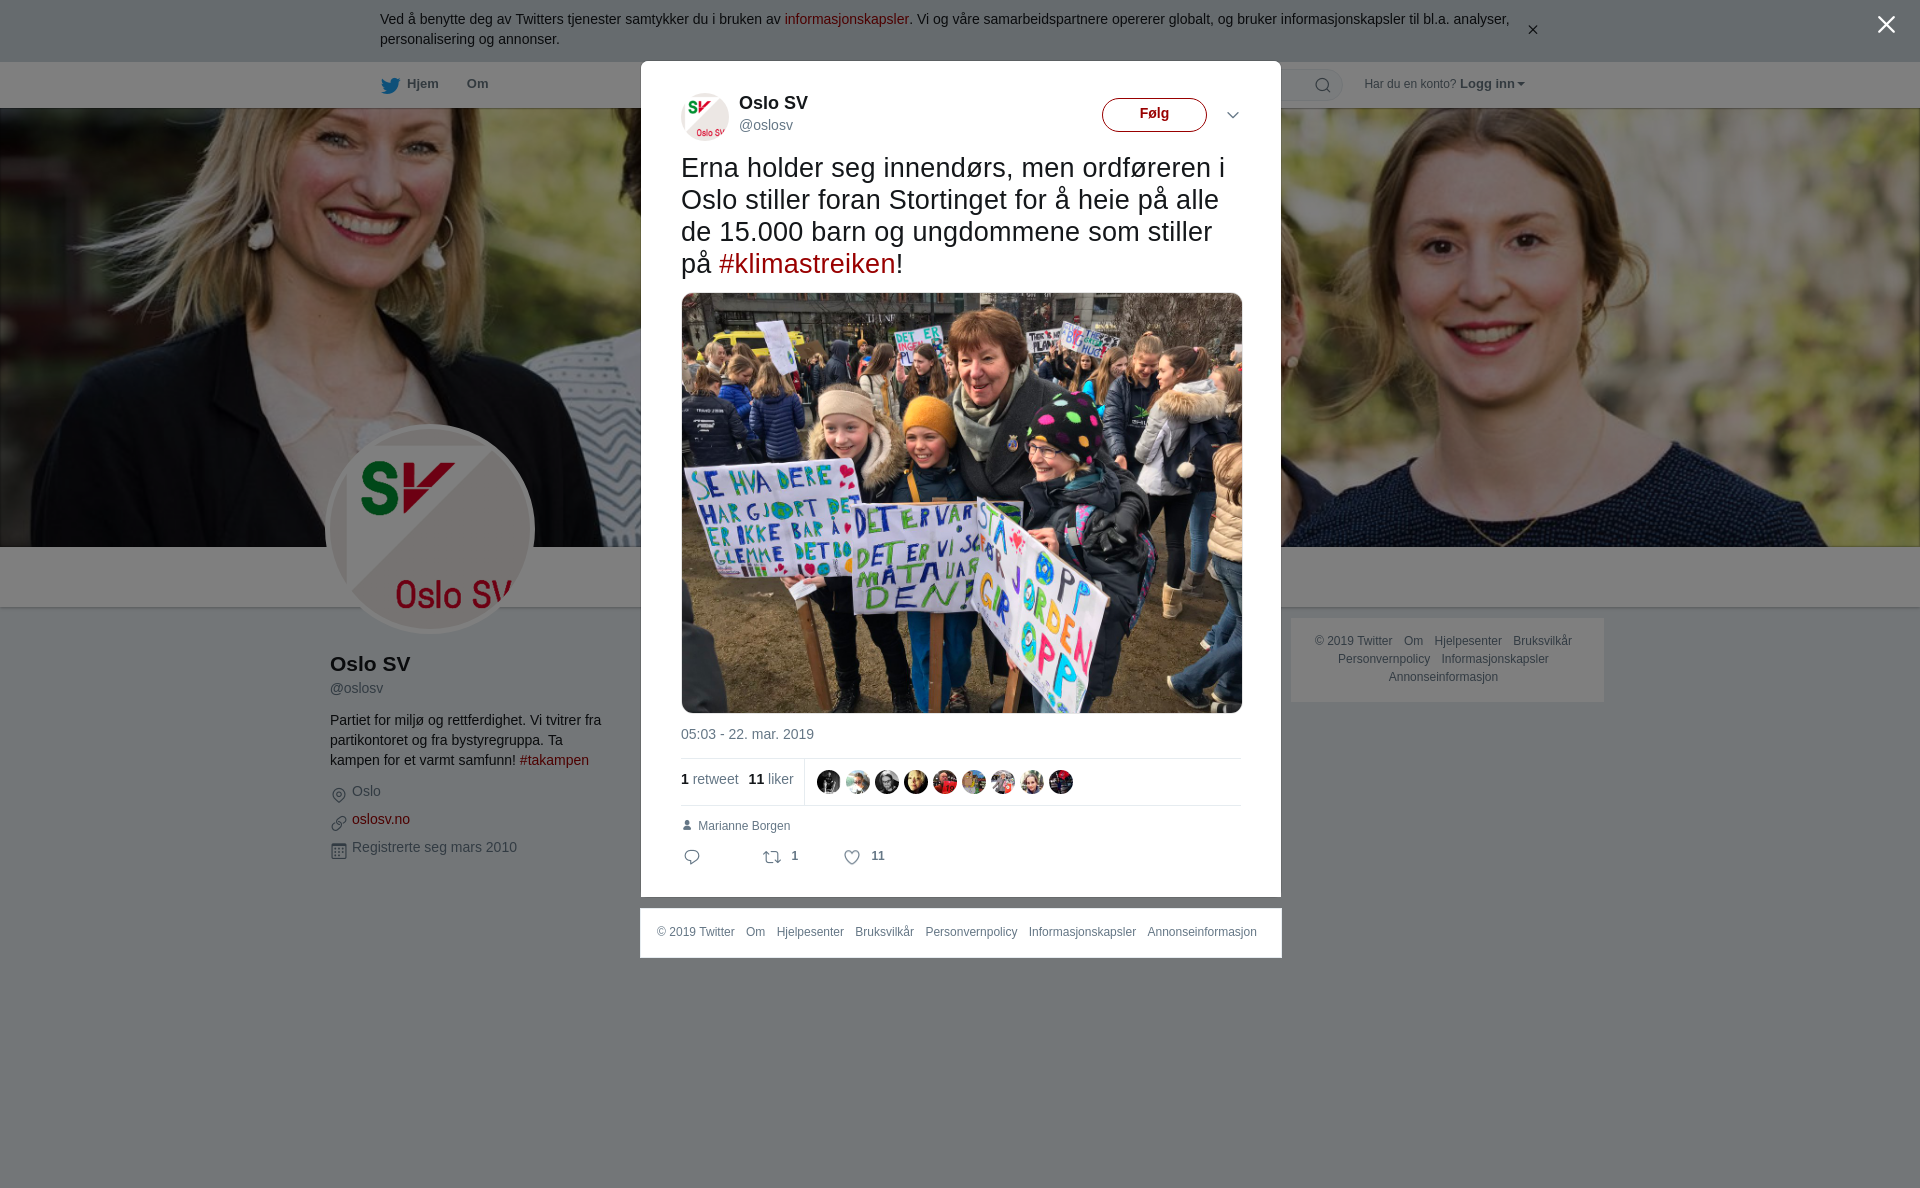
Task: Expand tweet options chevron menu
Action: 1233,116
